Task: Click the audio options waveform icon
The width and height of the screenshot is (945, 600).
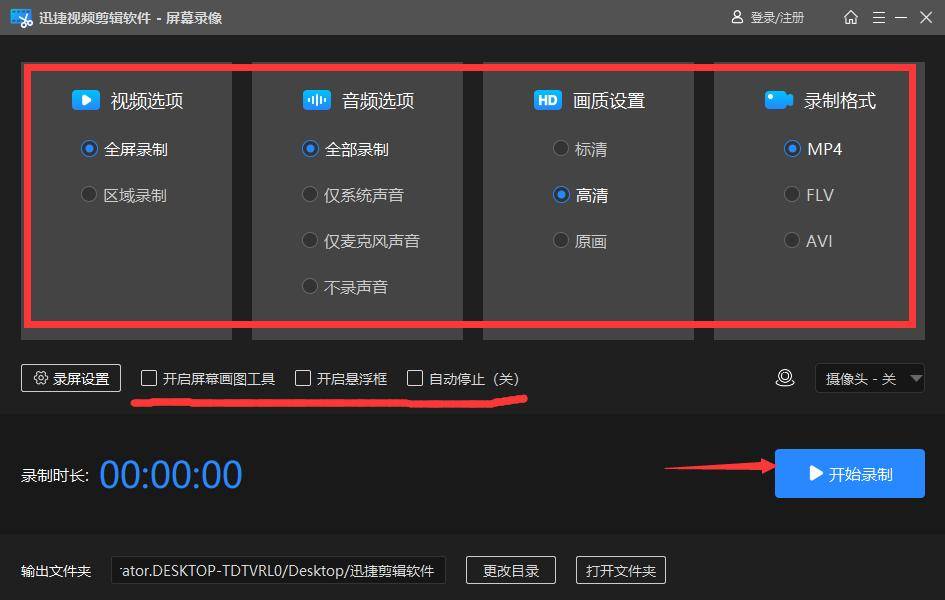Action: [316, 100]
